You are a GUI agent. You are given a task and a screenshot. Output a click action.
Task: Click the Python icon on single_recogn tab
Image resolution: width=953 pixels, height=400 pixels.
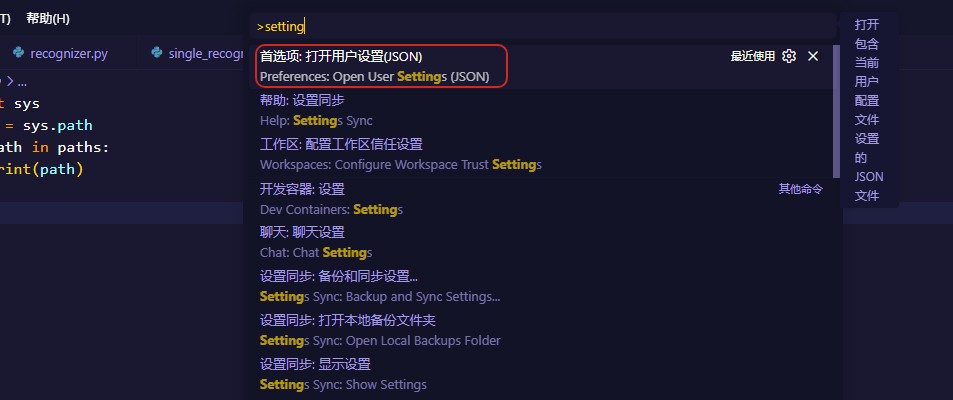coord(157,53)
